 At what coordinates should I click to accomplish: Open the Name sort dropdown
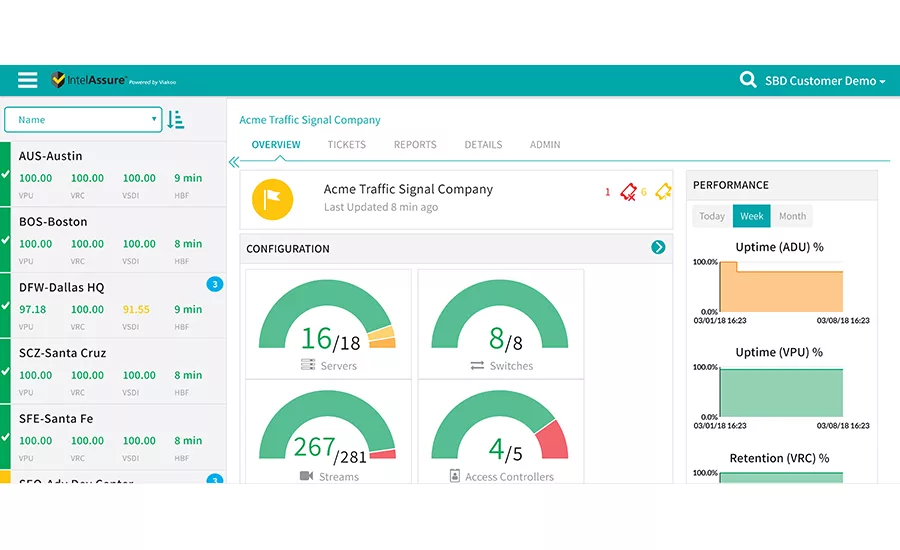click(x=83, y=119)
